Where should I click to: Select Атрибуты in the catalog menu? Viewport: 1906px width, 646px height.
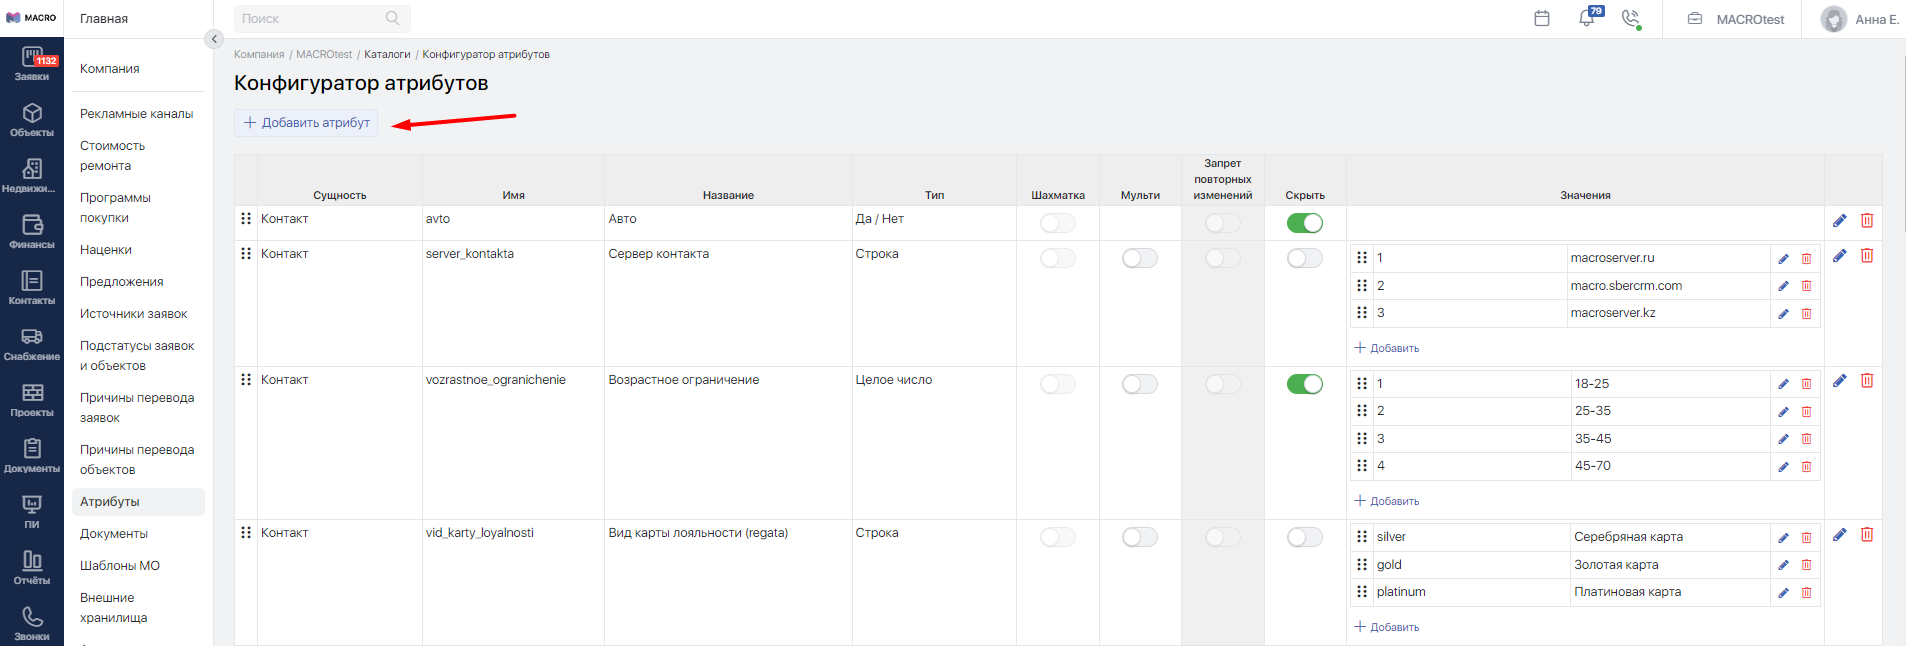110,502
